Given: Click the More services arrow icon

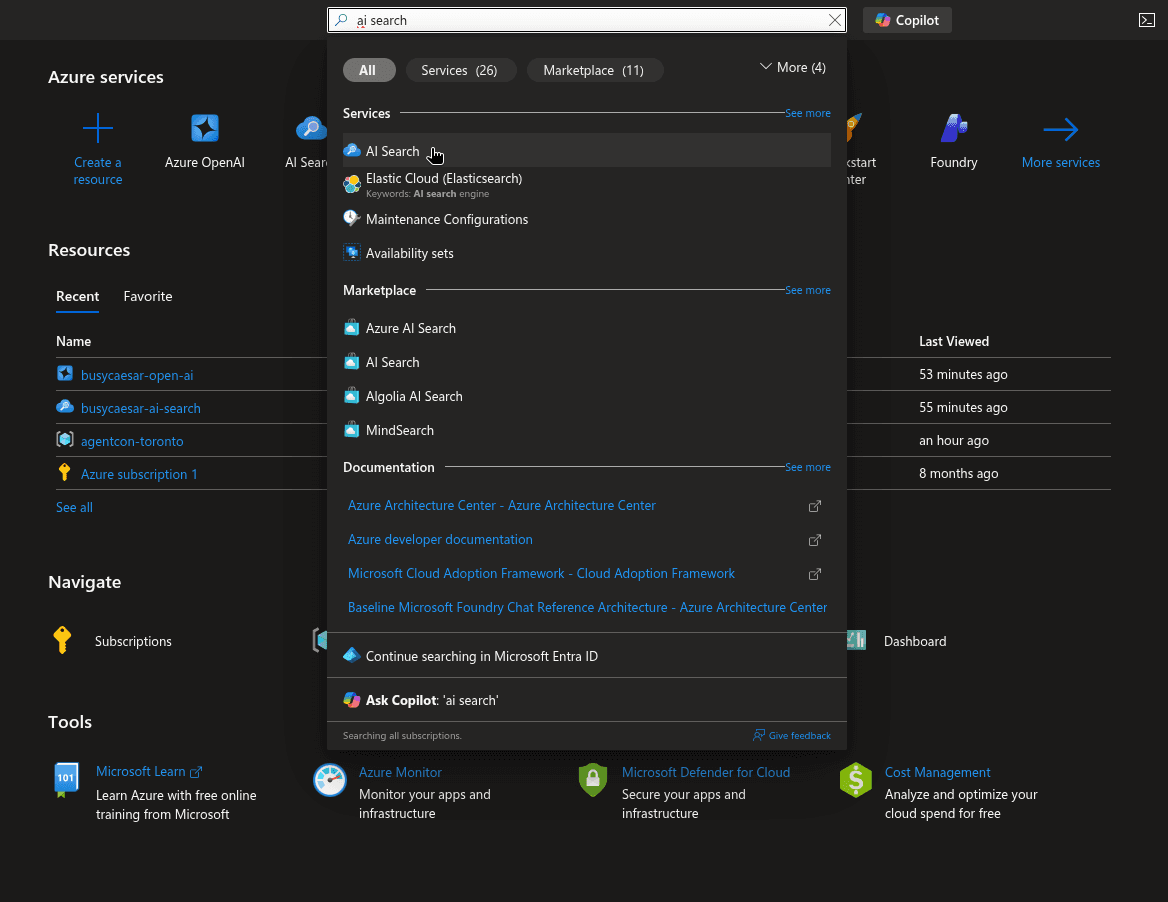Looking at the screenshot, I should coord(1060,128).
